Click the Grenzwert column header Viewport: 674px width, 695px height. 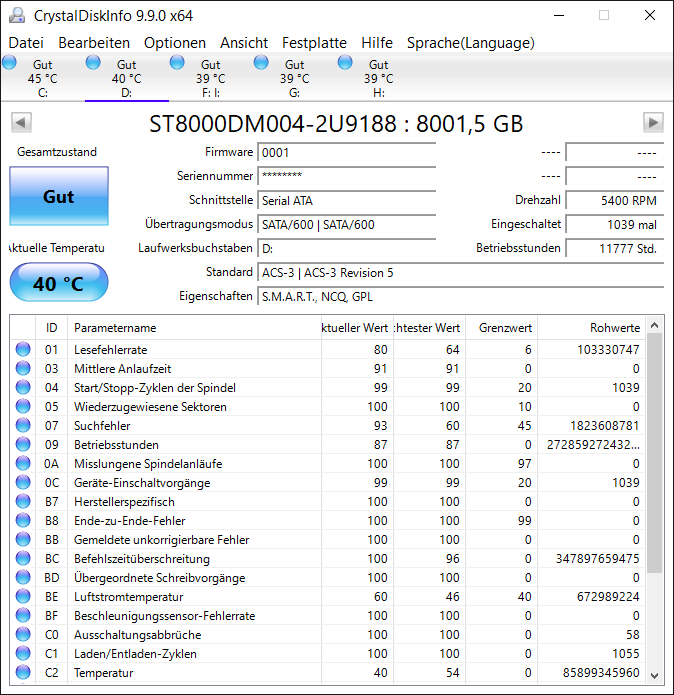point(502,328)
